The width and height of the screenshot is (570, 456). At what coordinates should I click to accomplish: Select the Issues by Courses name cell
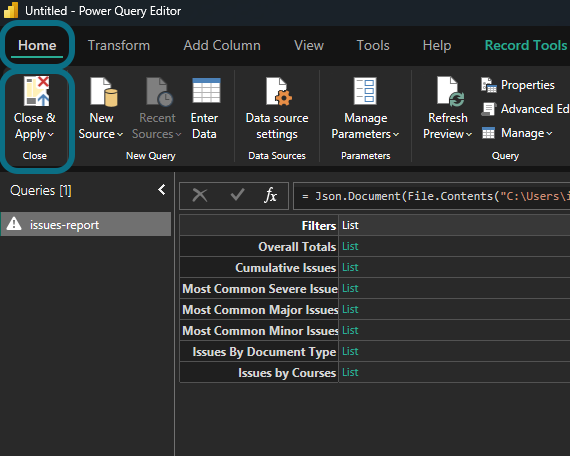click(x=259, y=372)
